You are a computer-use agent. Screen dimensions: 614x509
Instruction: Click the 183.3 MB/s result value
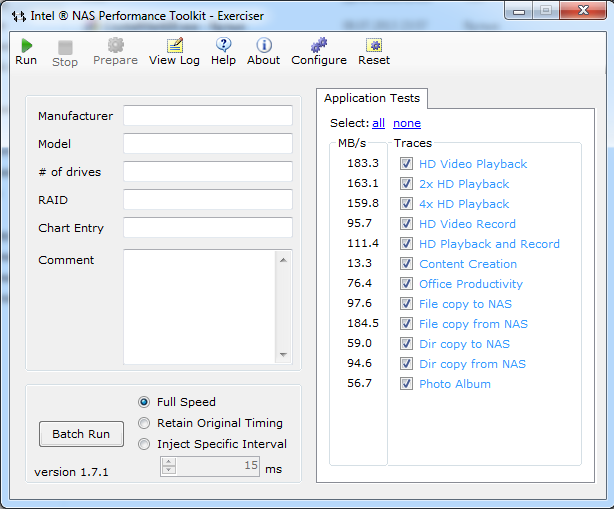(363, 163)
